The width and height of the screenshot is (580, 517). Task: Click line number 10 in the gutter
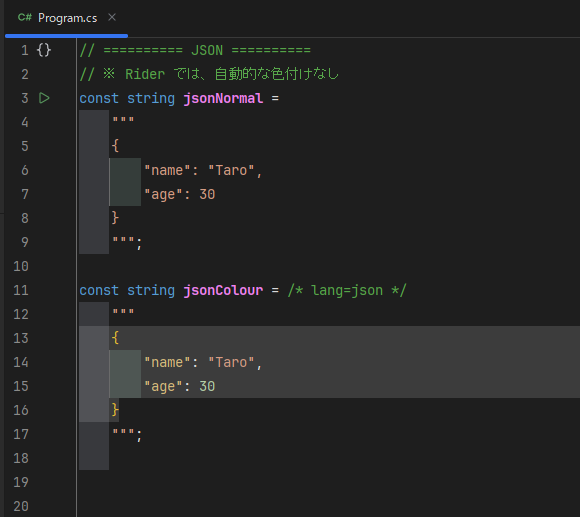[x=21, y=266]
